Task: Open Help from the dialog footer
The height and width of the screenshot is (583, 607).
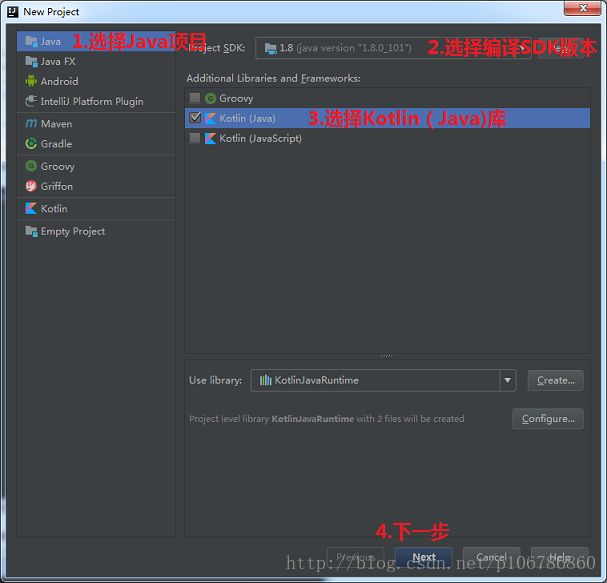Action: (559, 557)
